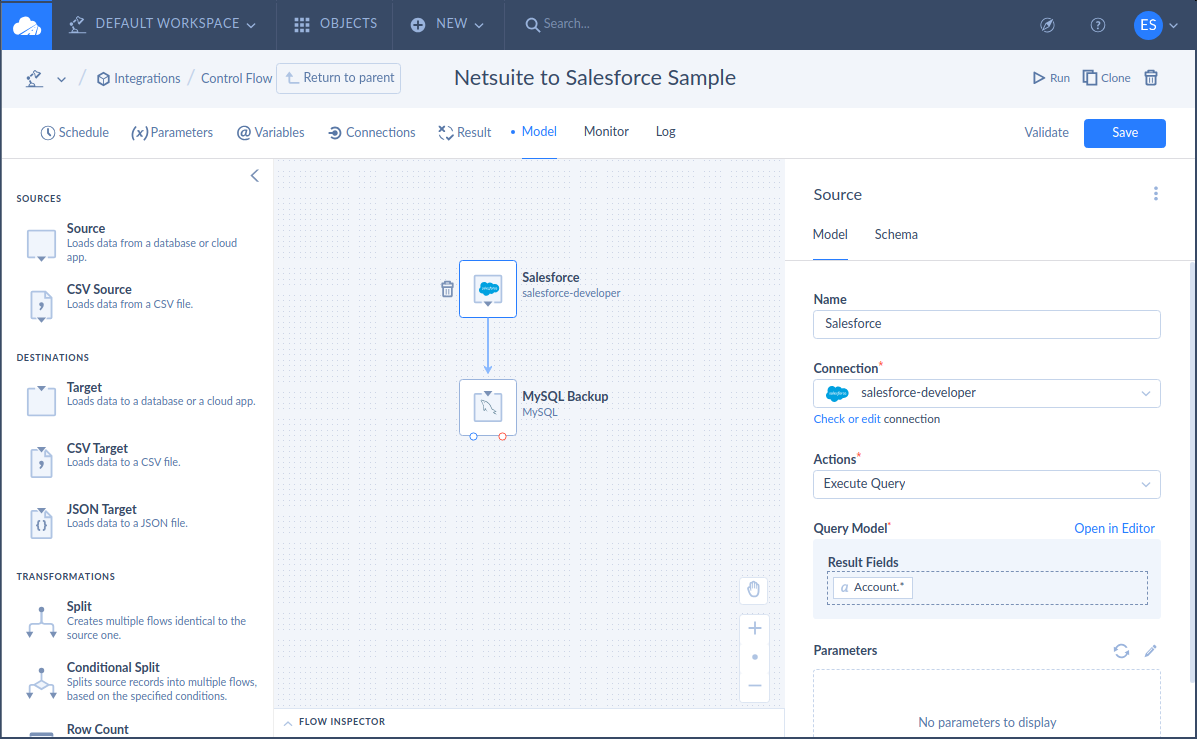This screenshot has height=739, width=1197.
Task: Open the Connection dropdown
Action: 986,393
